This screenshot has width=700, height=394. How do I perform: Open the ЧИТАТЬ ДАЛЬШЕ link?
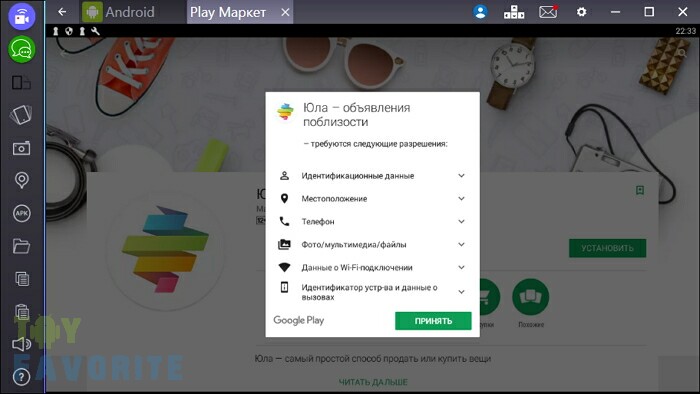pos(373,382)
